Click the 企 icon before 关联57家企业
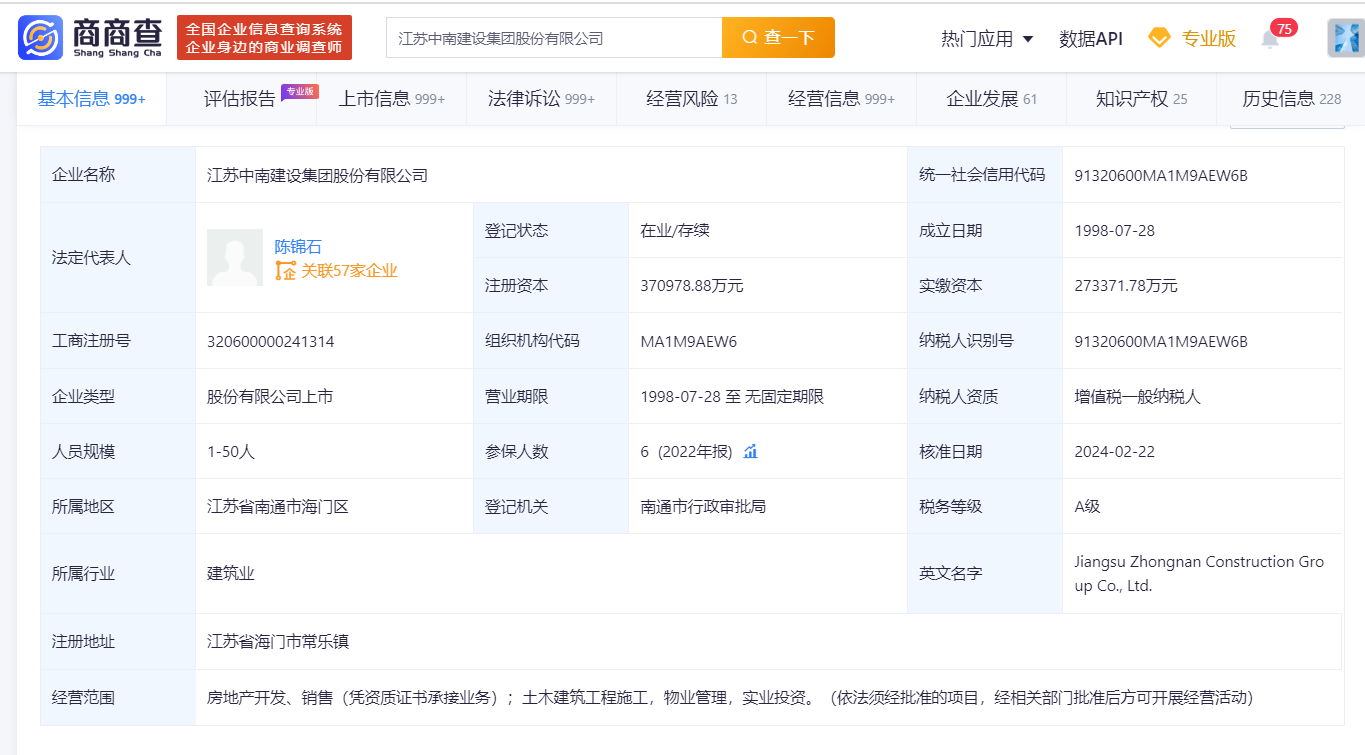Viewport: 1365px width, 755px height. pos(286,270)
